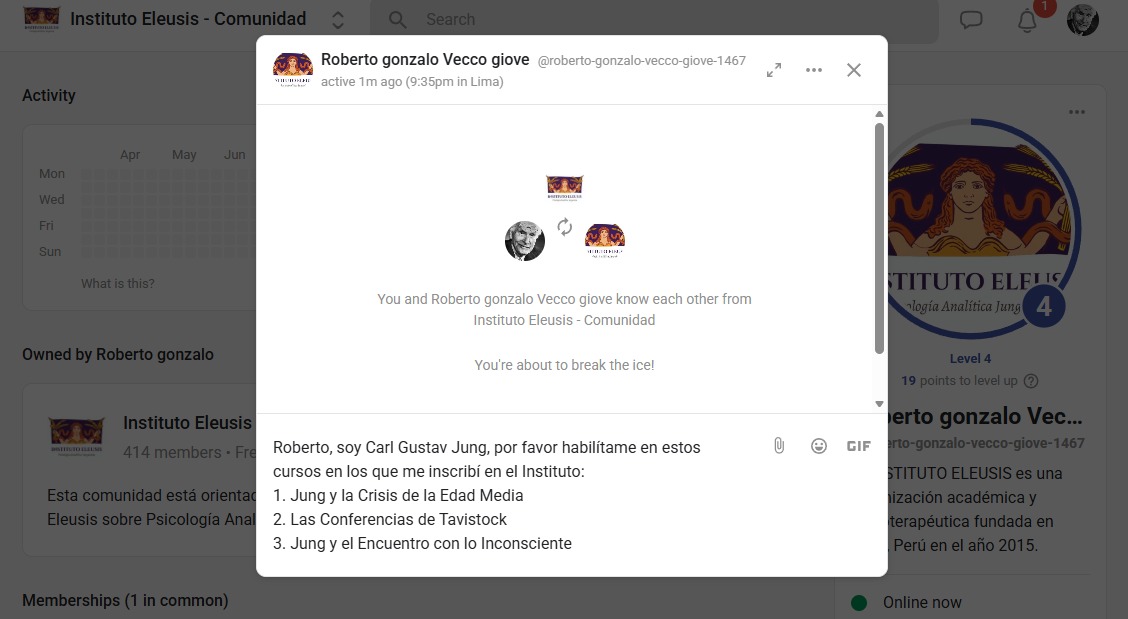
Task: Click the Instituto Eleusis community logo in header
Action: click(x=42, y=19)
